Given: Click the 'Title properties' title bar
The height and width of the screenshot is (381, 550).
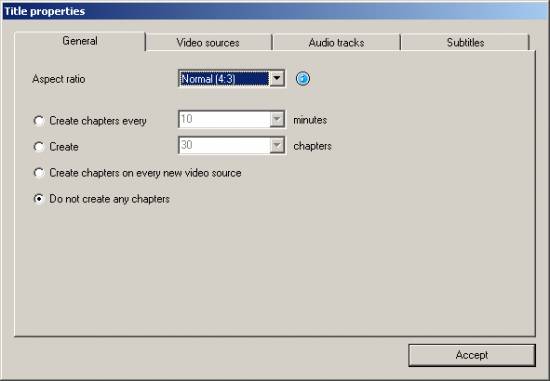Looking at the screenshot, I should (275, 11).
